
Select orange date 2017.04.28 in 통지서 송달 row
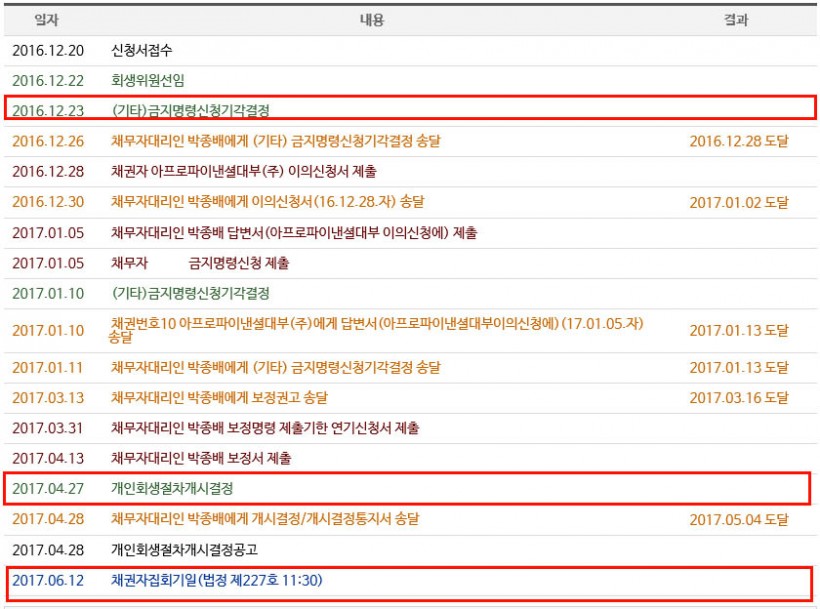click(48, 519)
